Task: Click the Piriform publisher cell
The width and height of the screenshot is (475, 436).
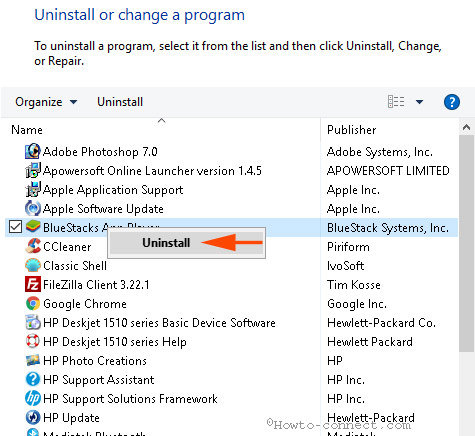Action: coord(348,247)
